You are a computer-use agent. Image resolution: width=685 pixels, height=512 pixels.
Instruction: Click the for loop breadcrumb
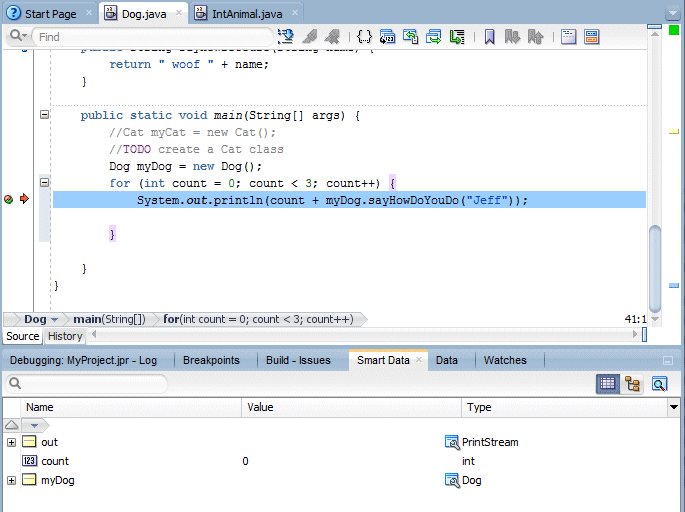[258, 319]
